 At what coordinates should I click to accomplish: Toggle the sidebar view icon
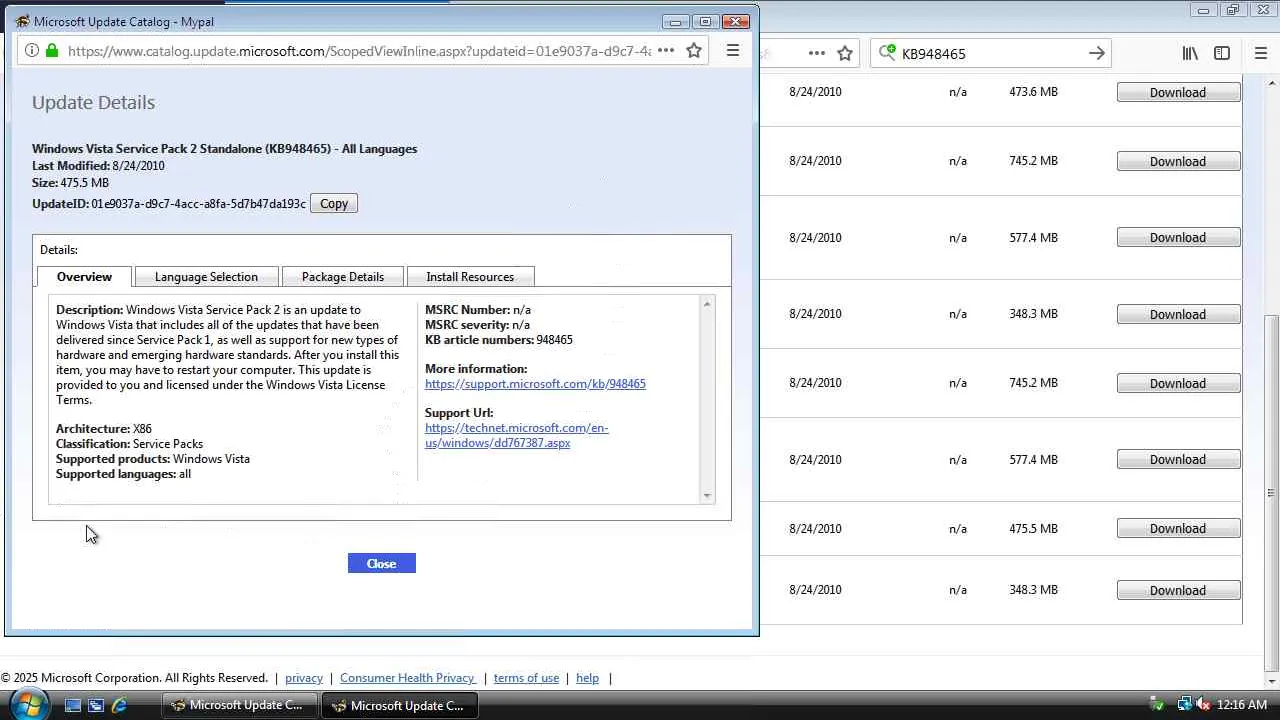(1222, 54)
